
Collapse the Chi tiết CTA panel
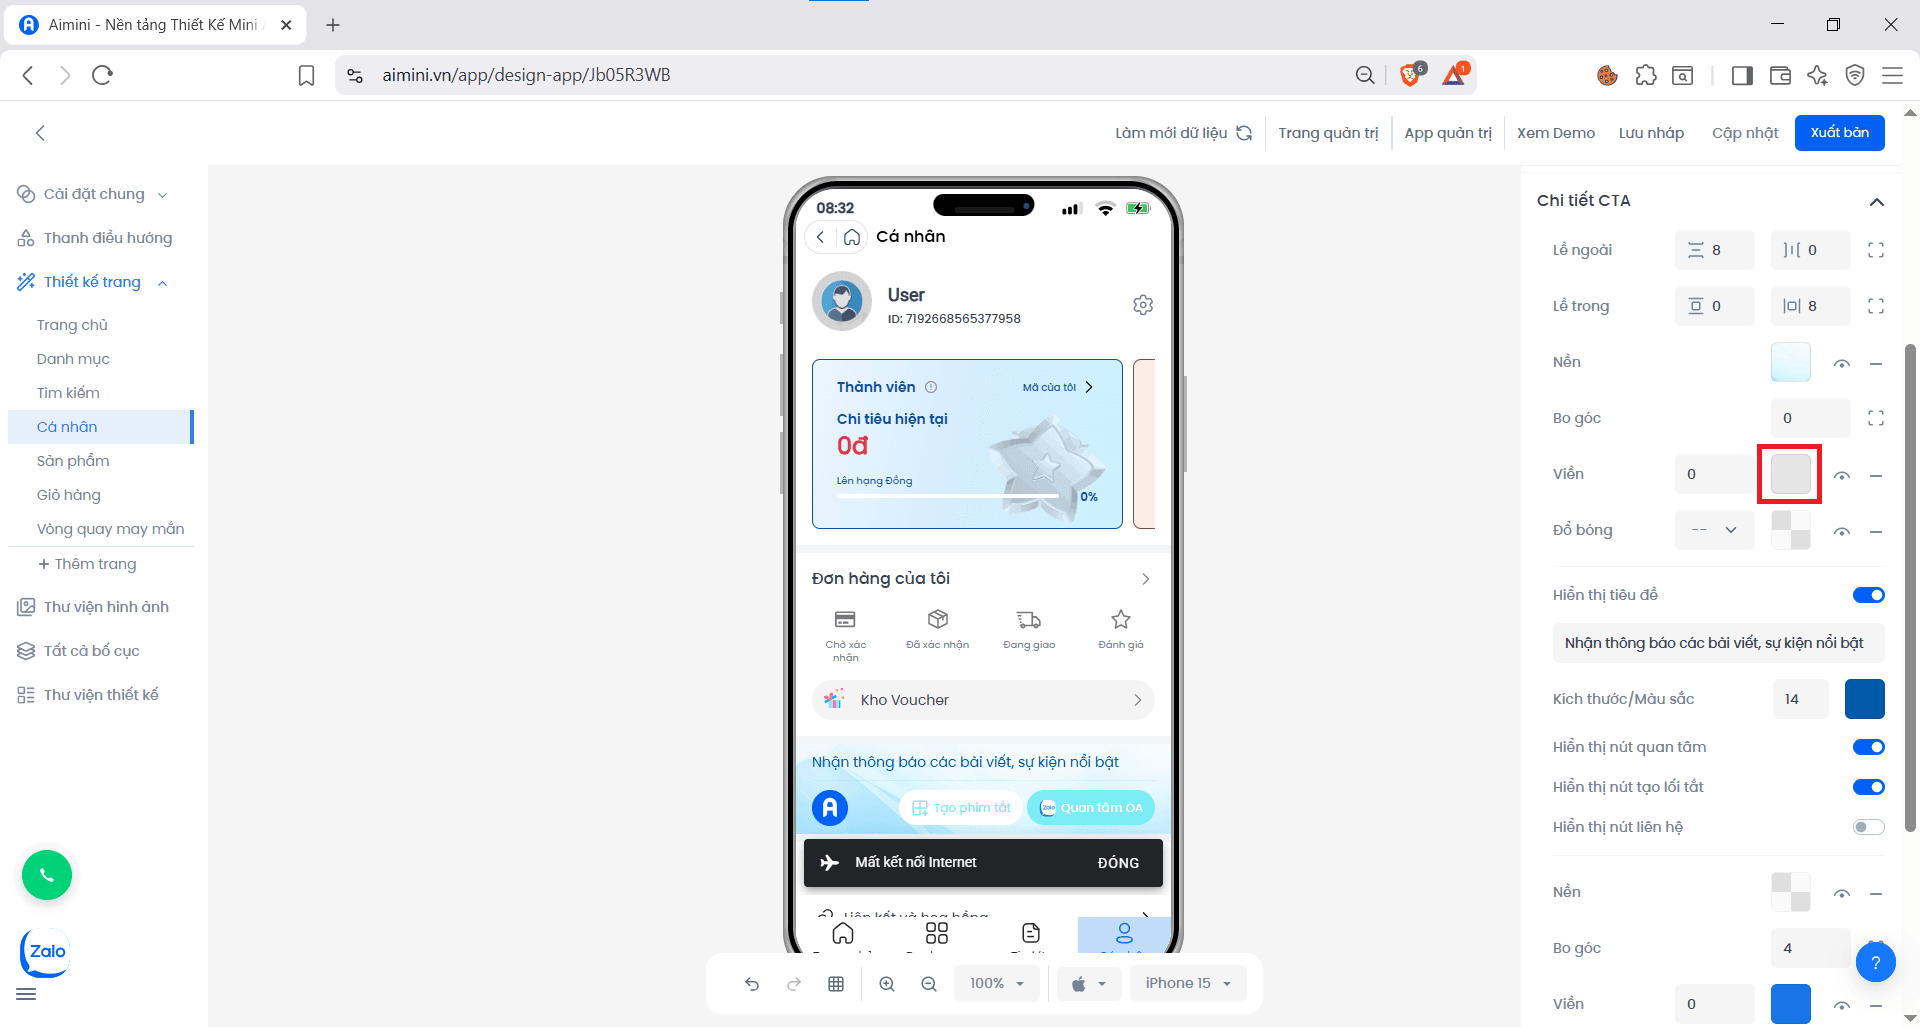pos(1877,200)
